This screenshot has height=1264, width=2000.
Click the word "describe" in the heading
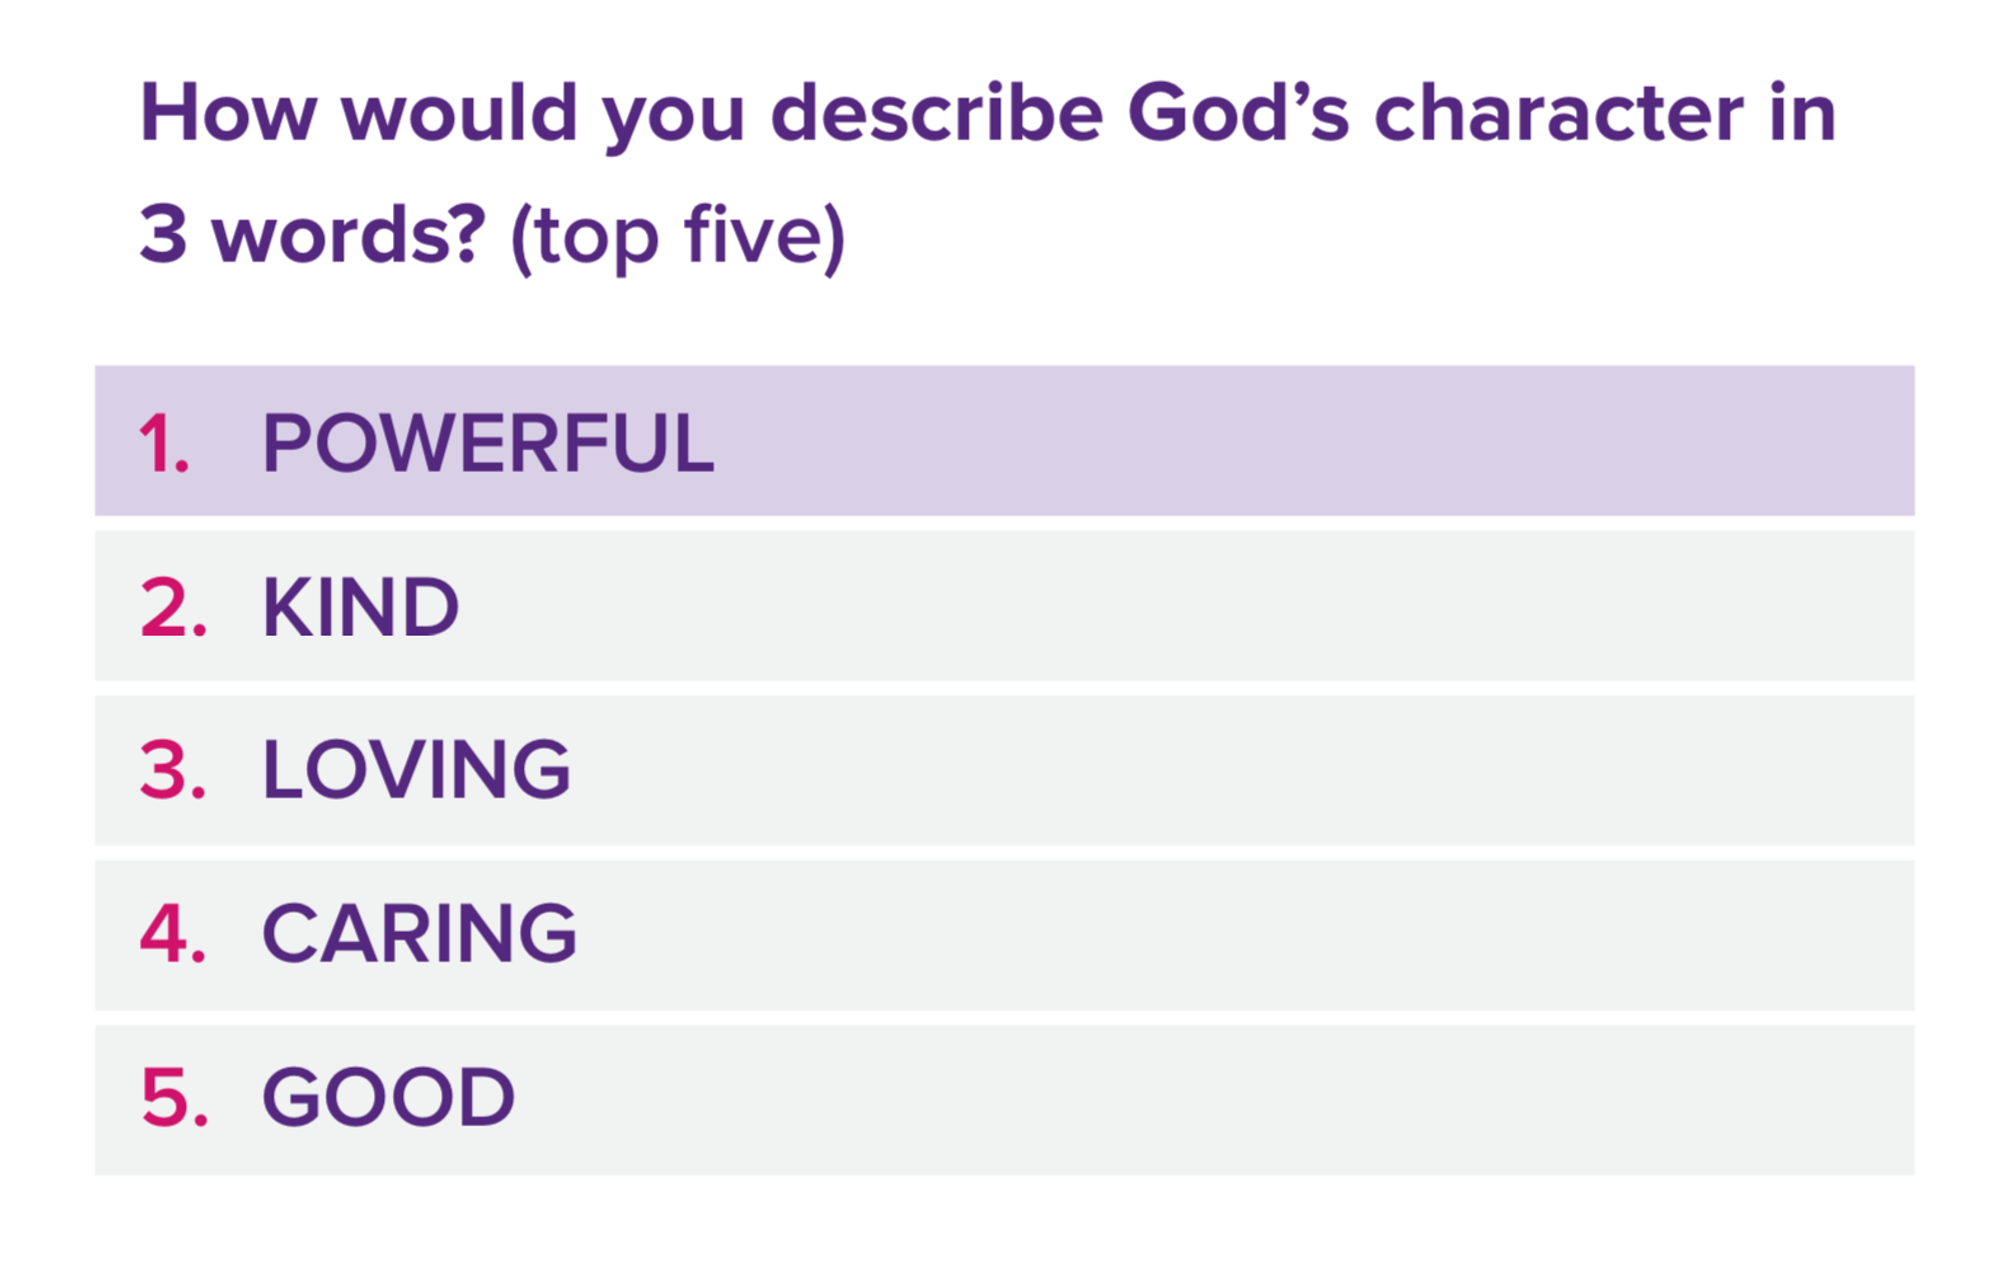coord(937,113)
